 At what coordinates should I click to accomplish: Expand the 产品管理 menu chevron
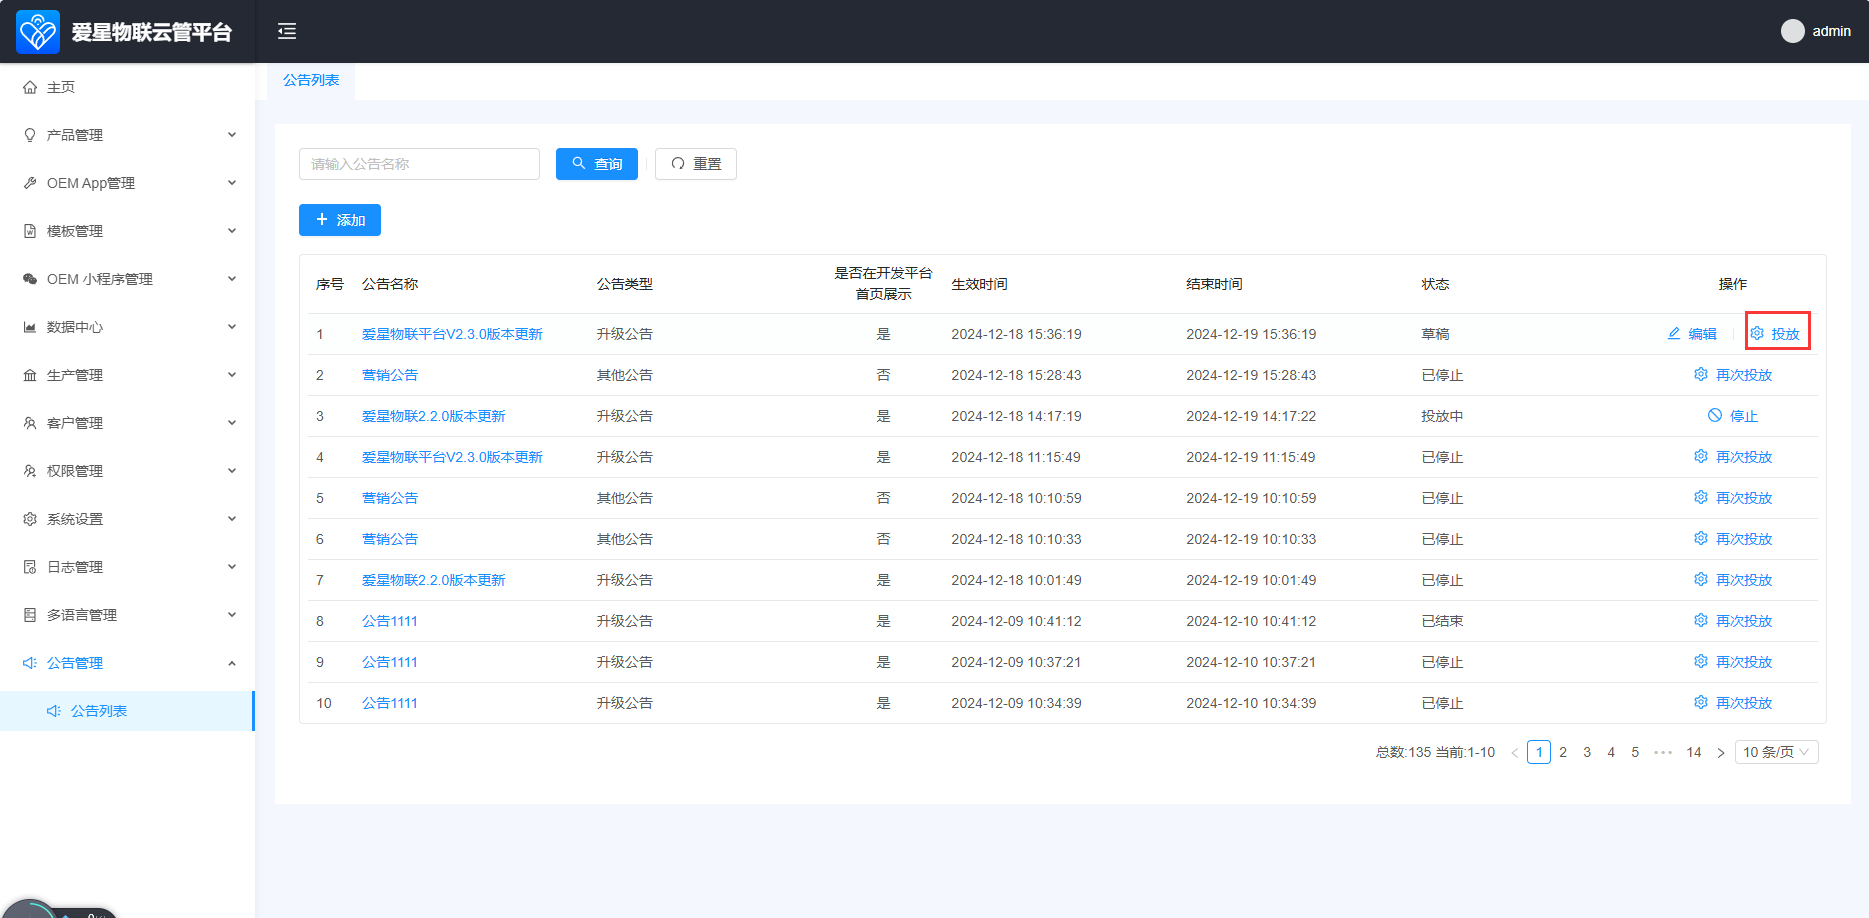(232, 135)
